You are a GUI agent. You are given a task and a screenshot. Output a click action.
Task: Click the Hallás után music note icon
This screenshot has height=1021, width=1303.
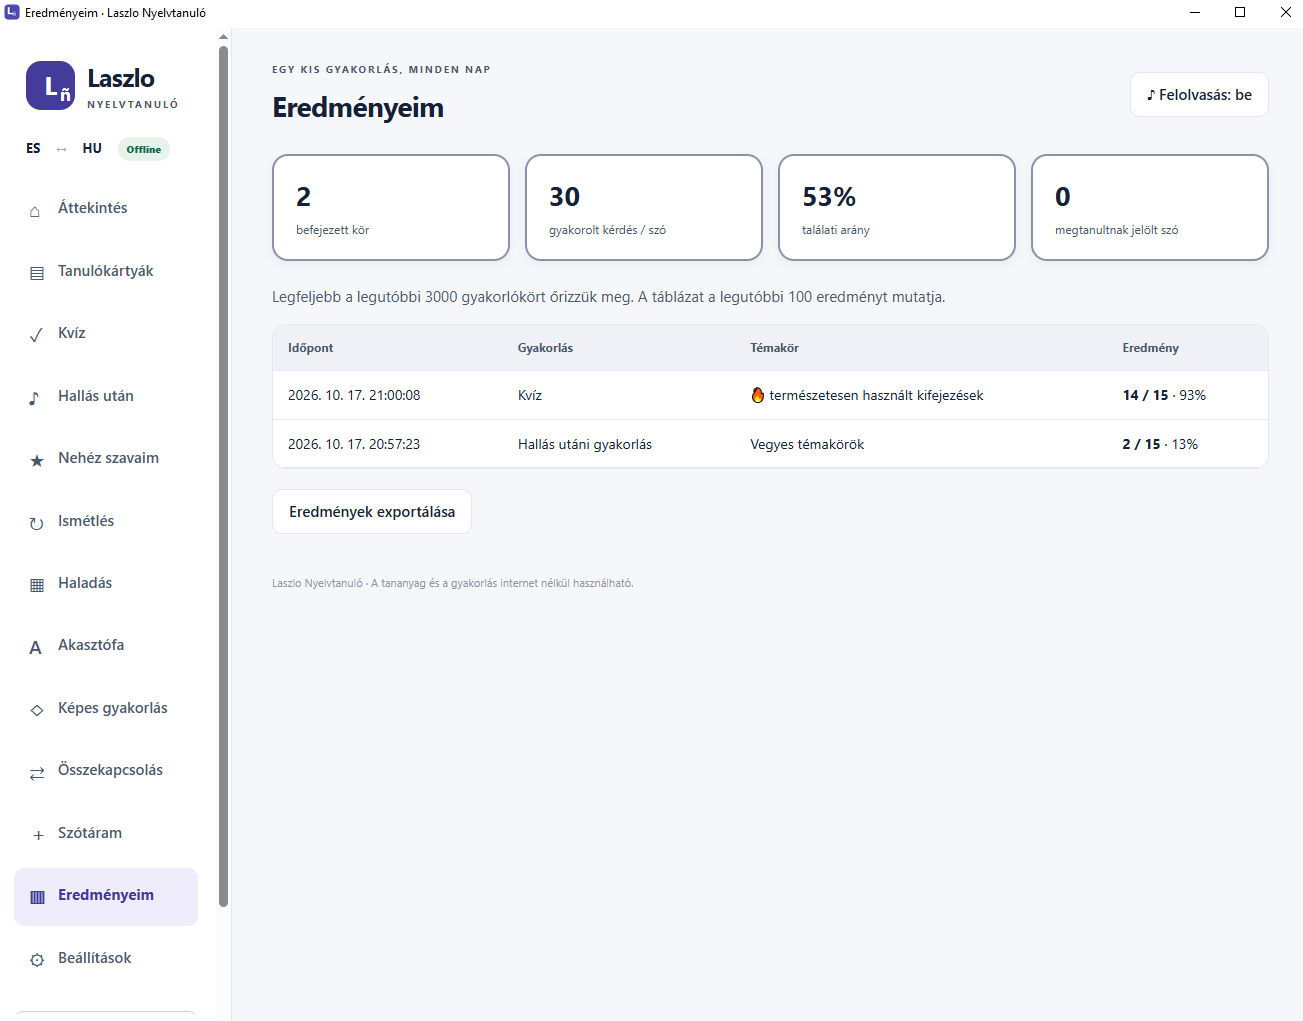[35, 398]
